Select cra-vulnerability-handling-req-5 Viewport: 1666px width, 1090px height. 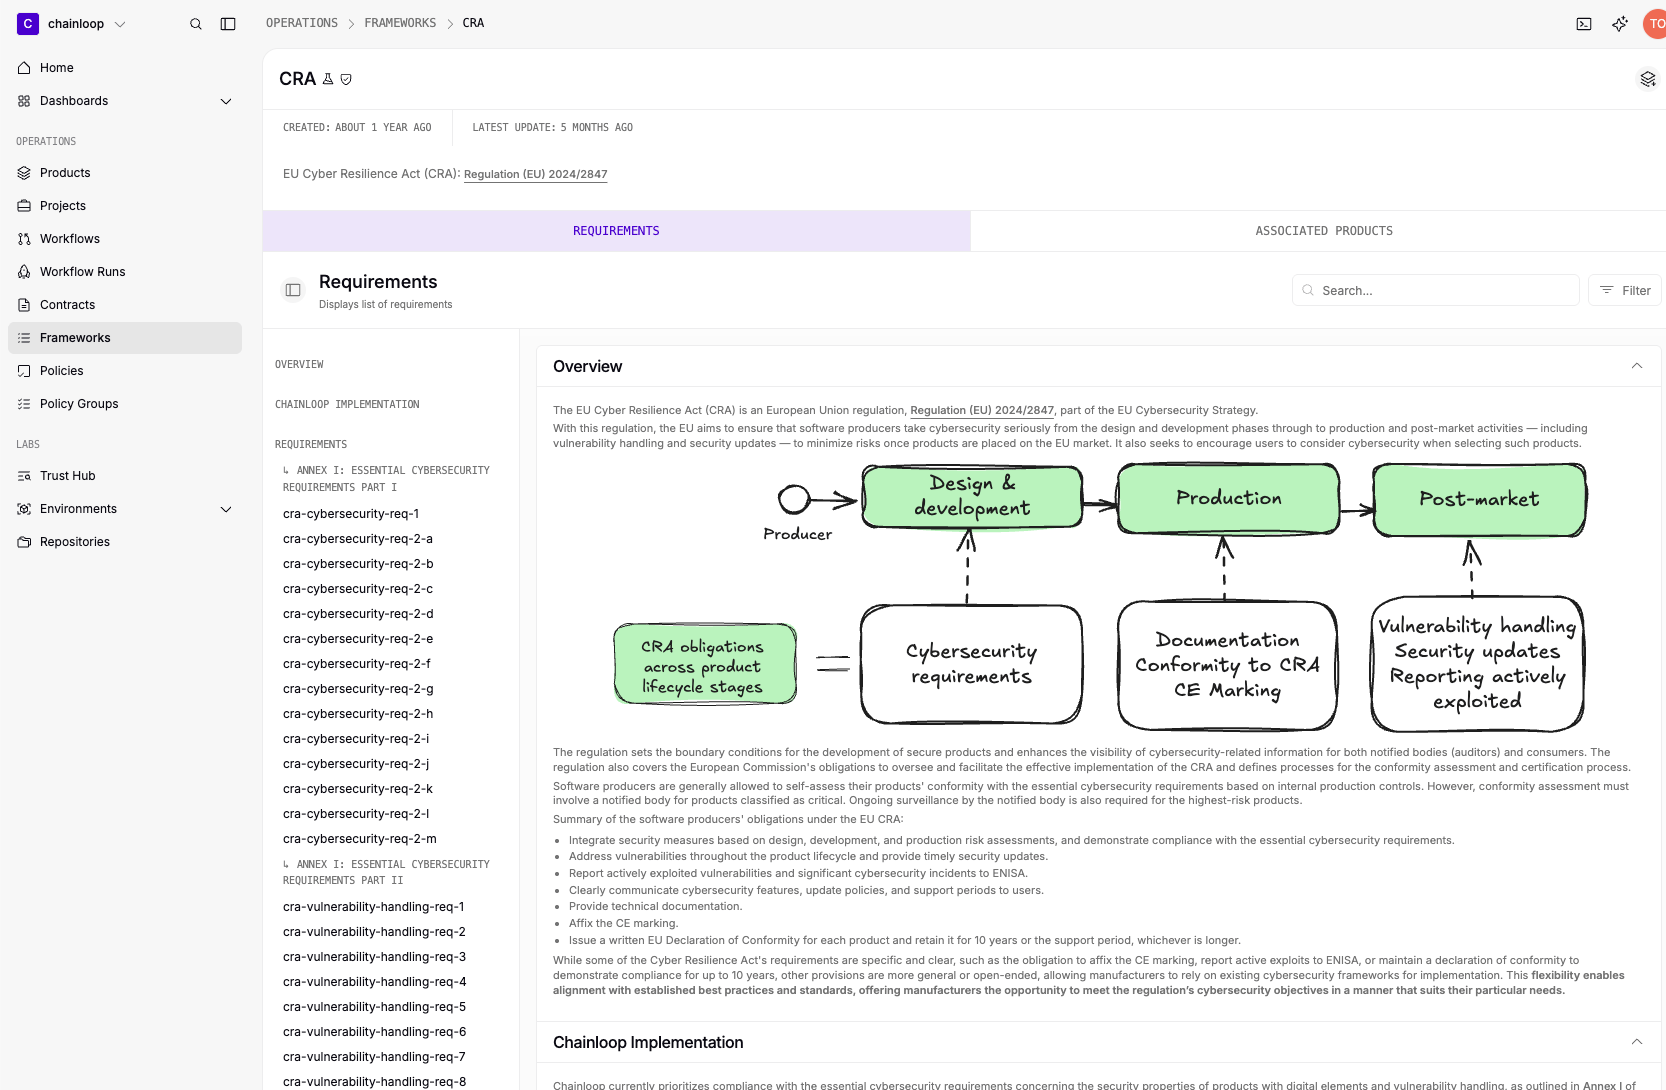tap(375, 1007)
